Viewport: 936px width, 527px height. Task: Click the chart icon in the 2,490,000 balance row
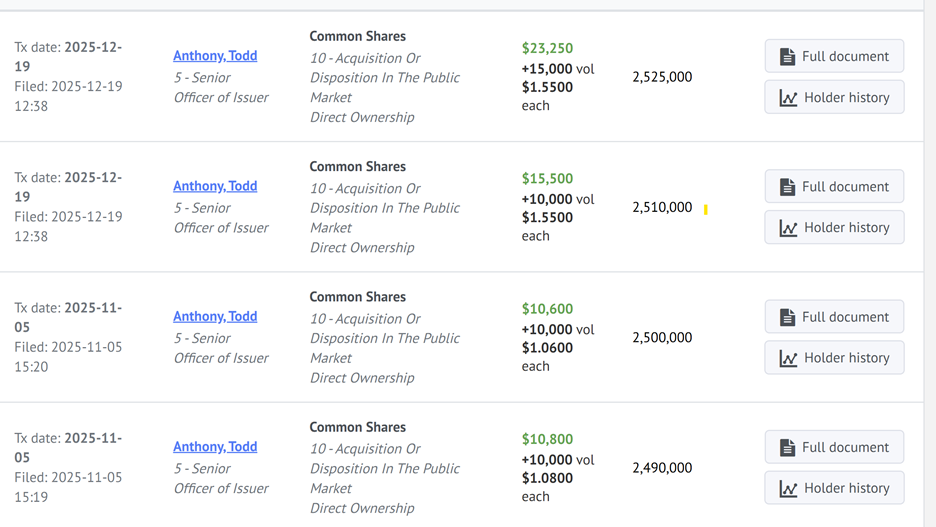point(788,489)
